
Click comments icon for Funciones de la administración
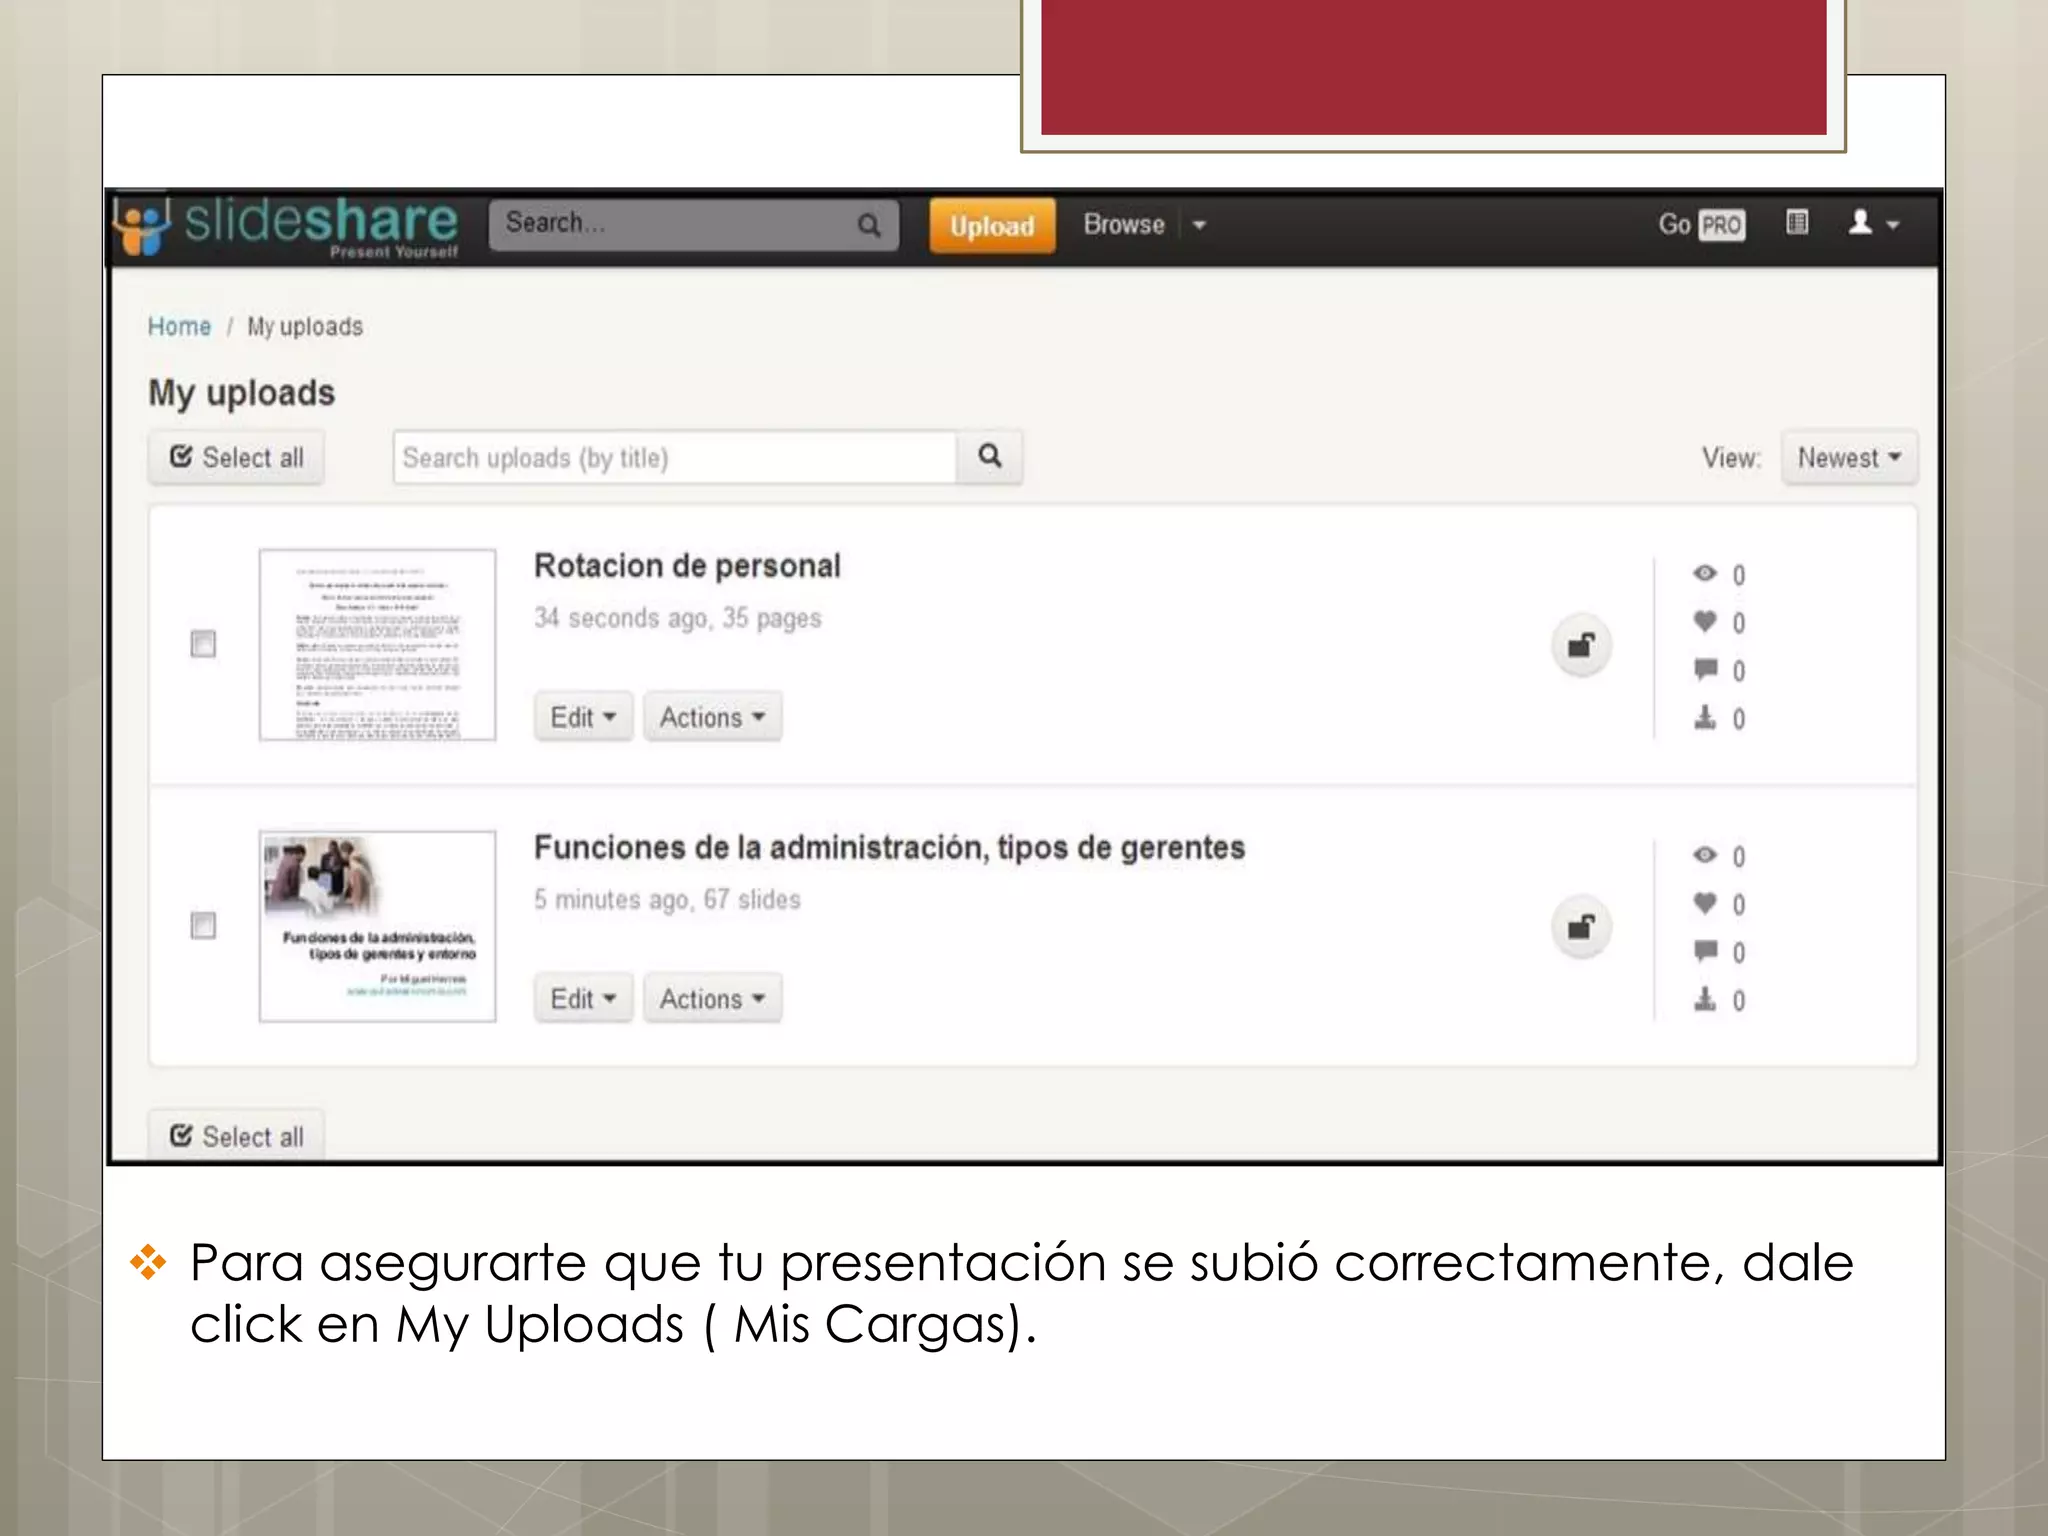pyautogui.click(x=1705, y=951)
